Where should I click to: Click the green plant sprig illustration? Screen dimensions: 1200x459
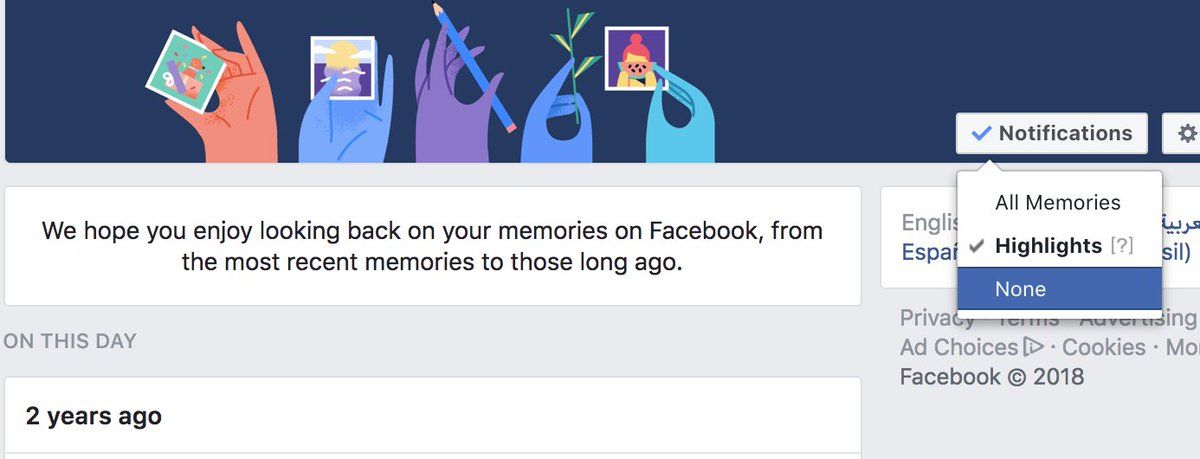coord(575,60)
